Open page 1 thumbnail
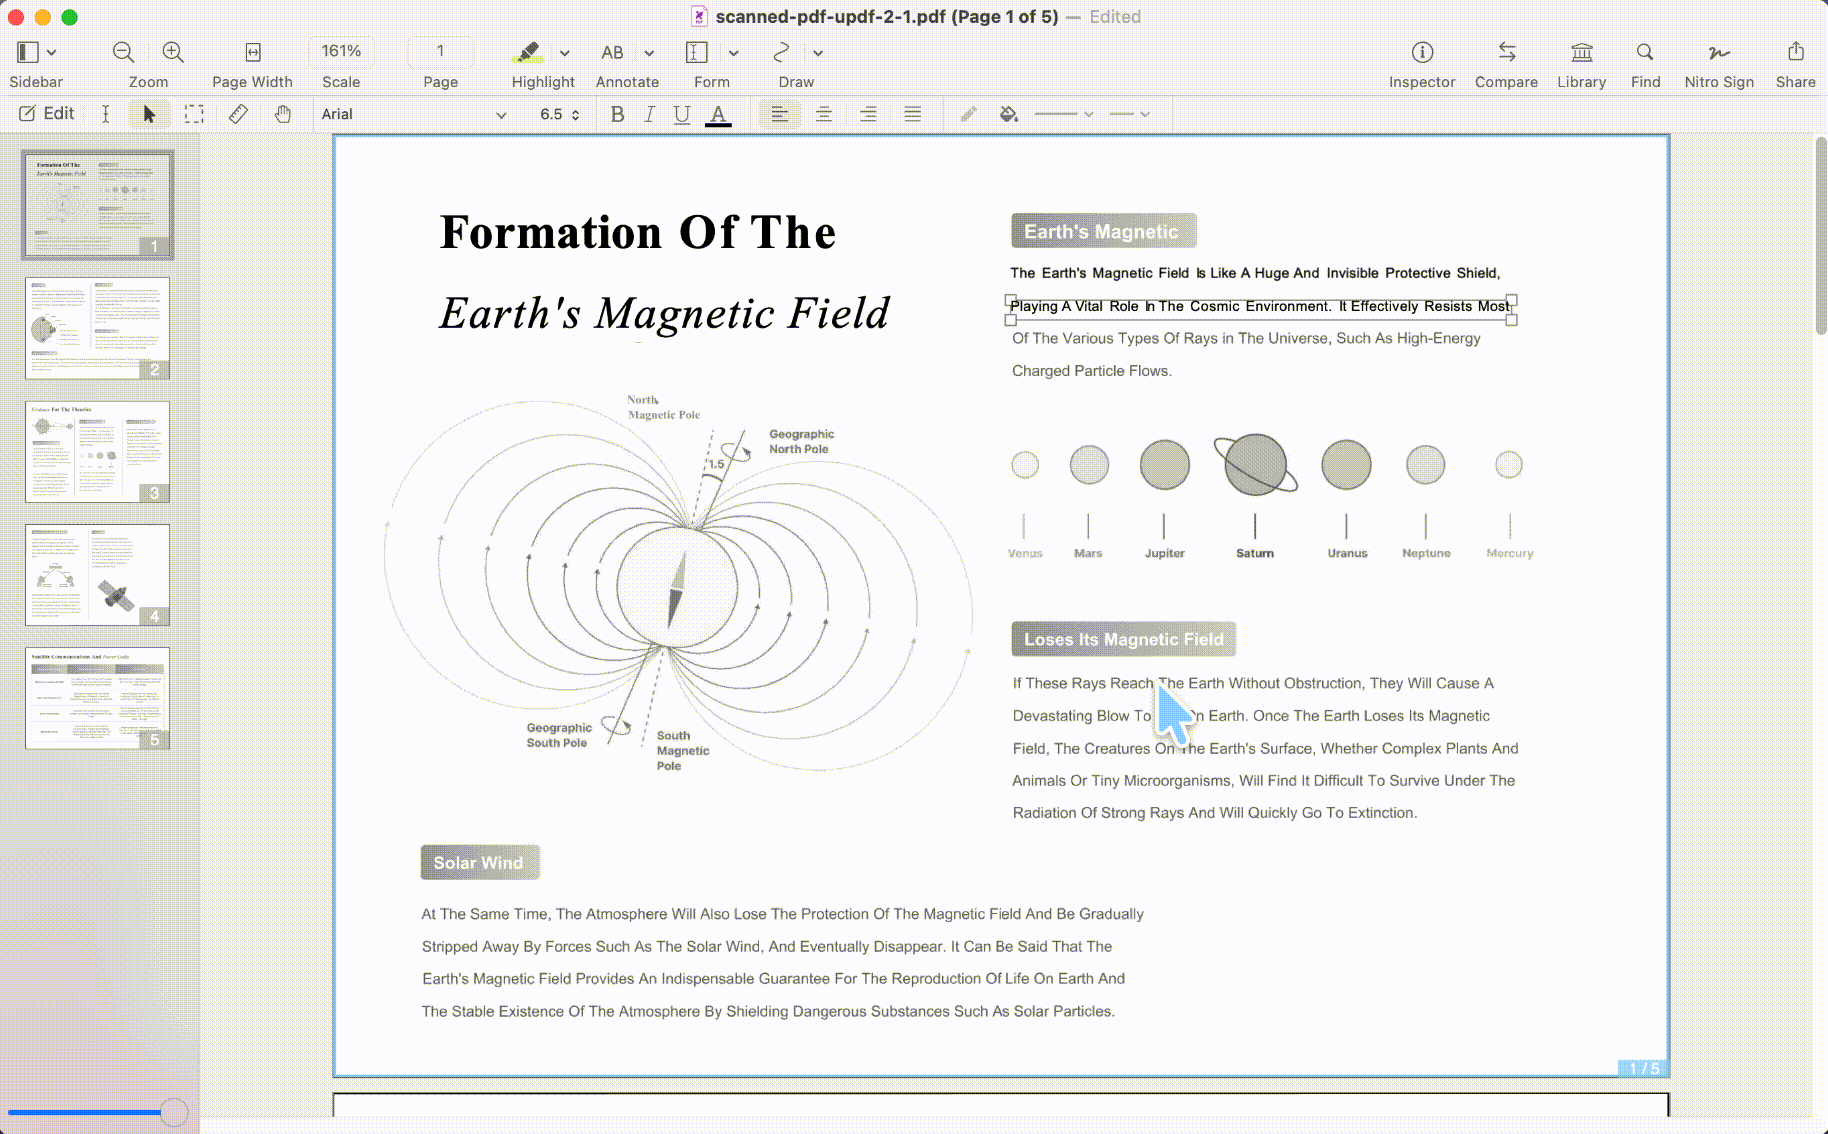The height and width of the screenshot is (1134, 1828). click(x=98, y=204)
